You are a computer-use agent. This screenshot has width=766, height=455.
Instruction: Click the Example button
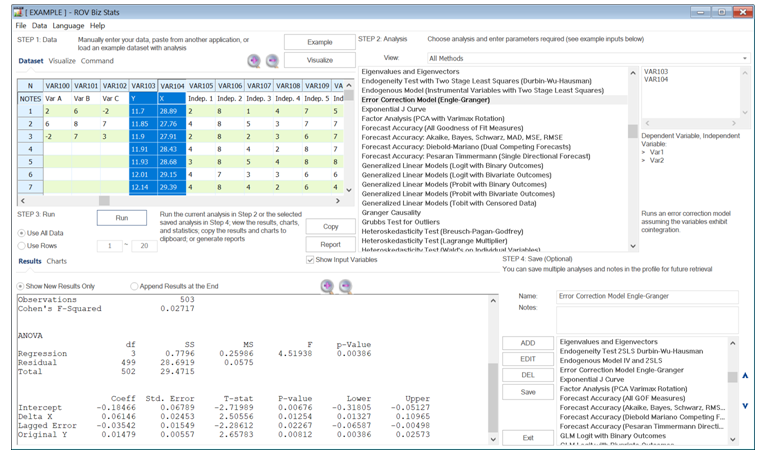point(320,42)
